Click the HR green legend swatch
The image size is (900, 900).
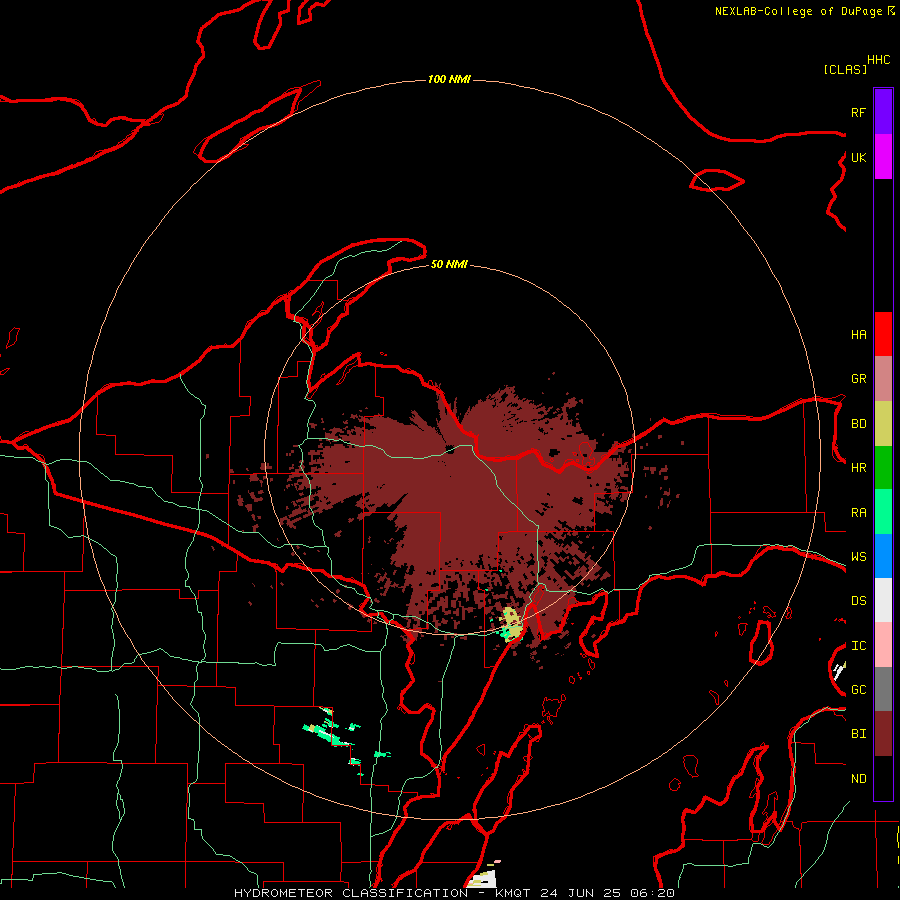click(x=883, y=468)
